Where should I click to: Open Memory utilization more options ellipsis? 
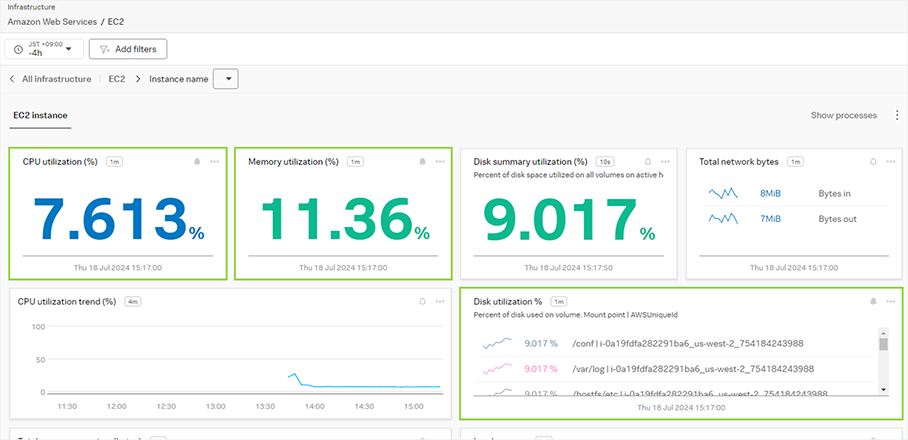click(x=440, y=161)
